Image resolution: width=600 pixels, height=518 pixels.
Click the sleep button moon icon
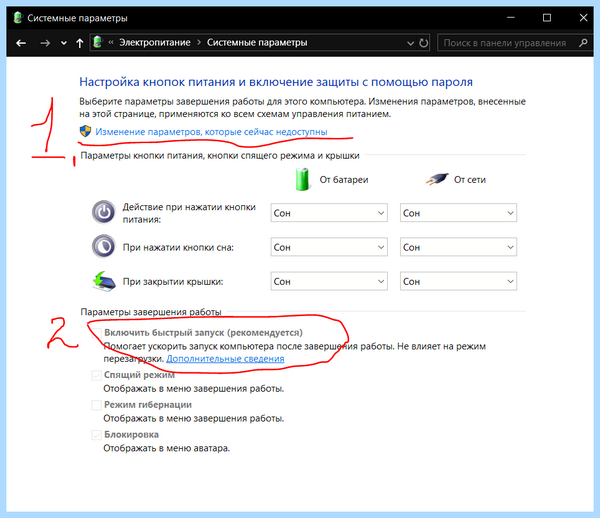104,247
